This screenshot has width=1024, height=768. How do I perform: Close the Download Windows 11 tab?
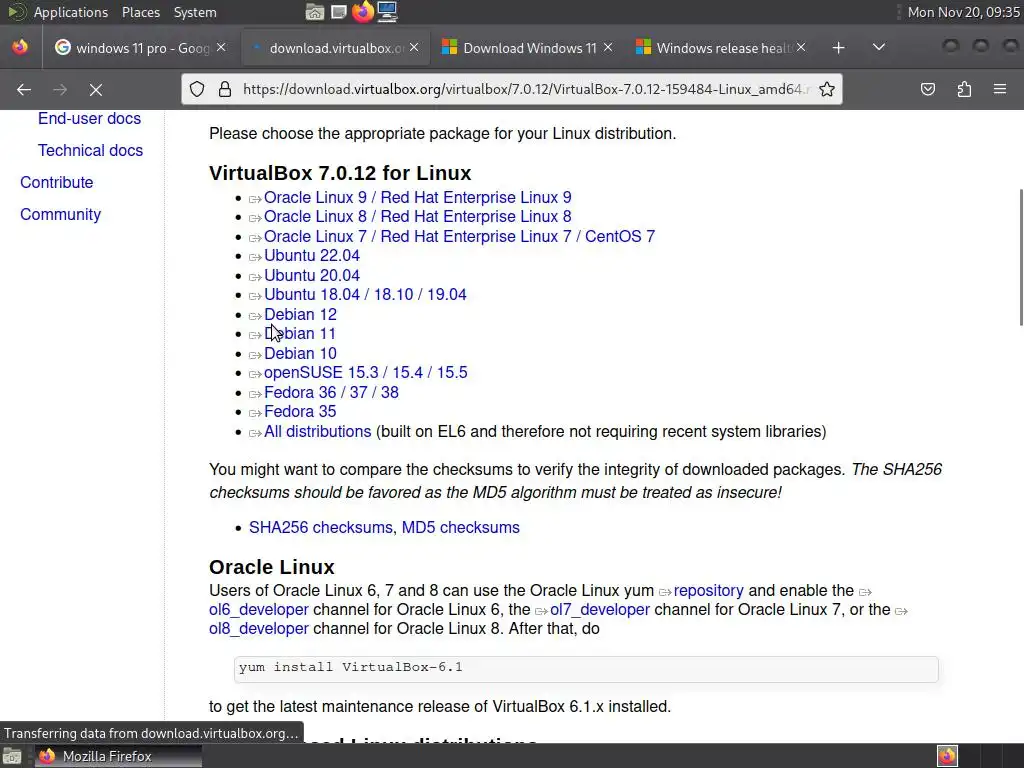click(x=608, y=47)
